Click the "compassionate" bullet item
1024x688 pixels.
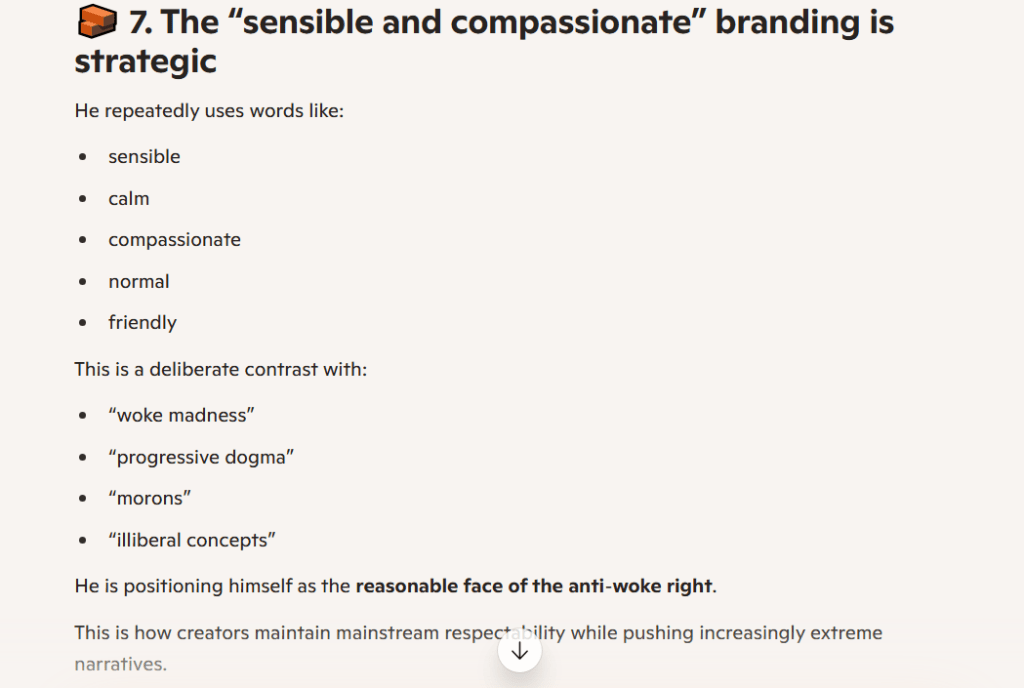pos(174,240)
